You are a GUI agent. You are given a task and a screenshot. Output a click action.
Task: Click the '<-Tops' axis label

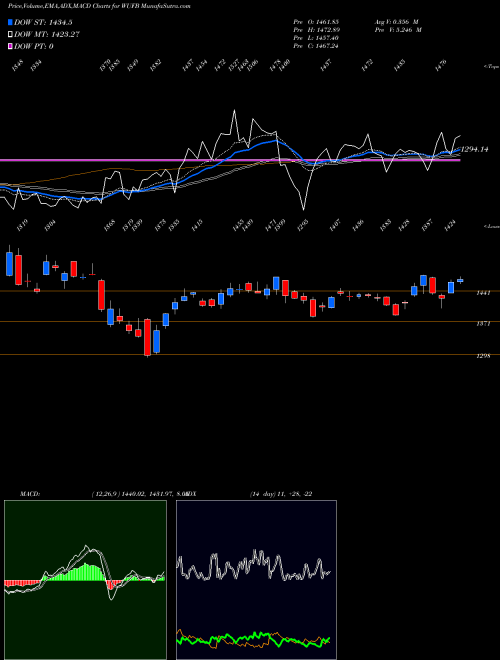pos(491,67)
